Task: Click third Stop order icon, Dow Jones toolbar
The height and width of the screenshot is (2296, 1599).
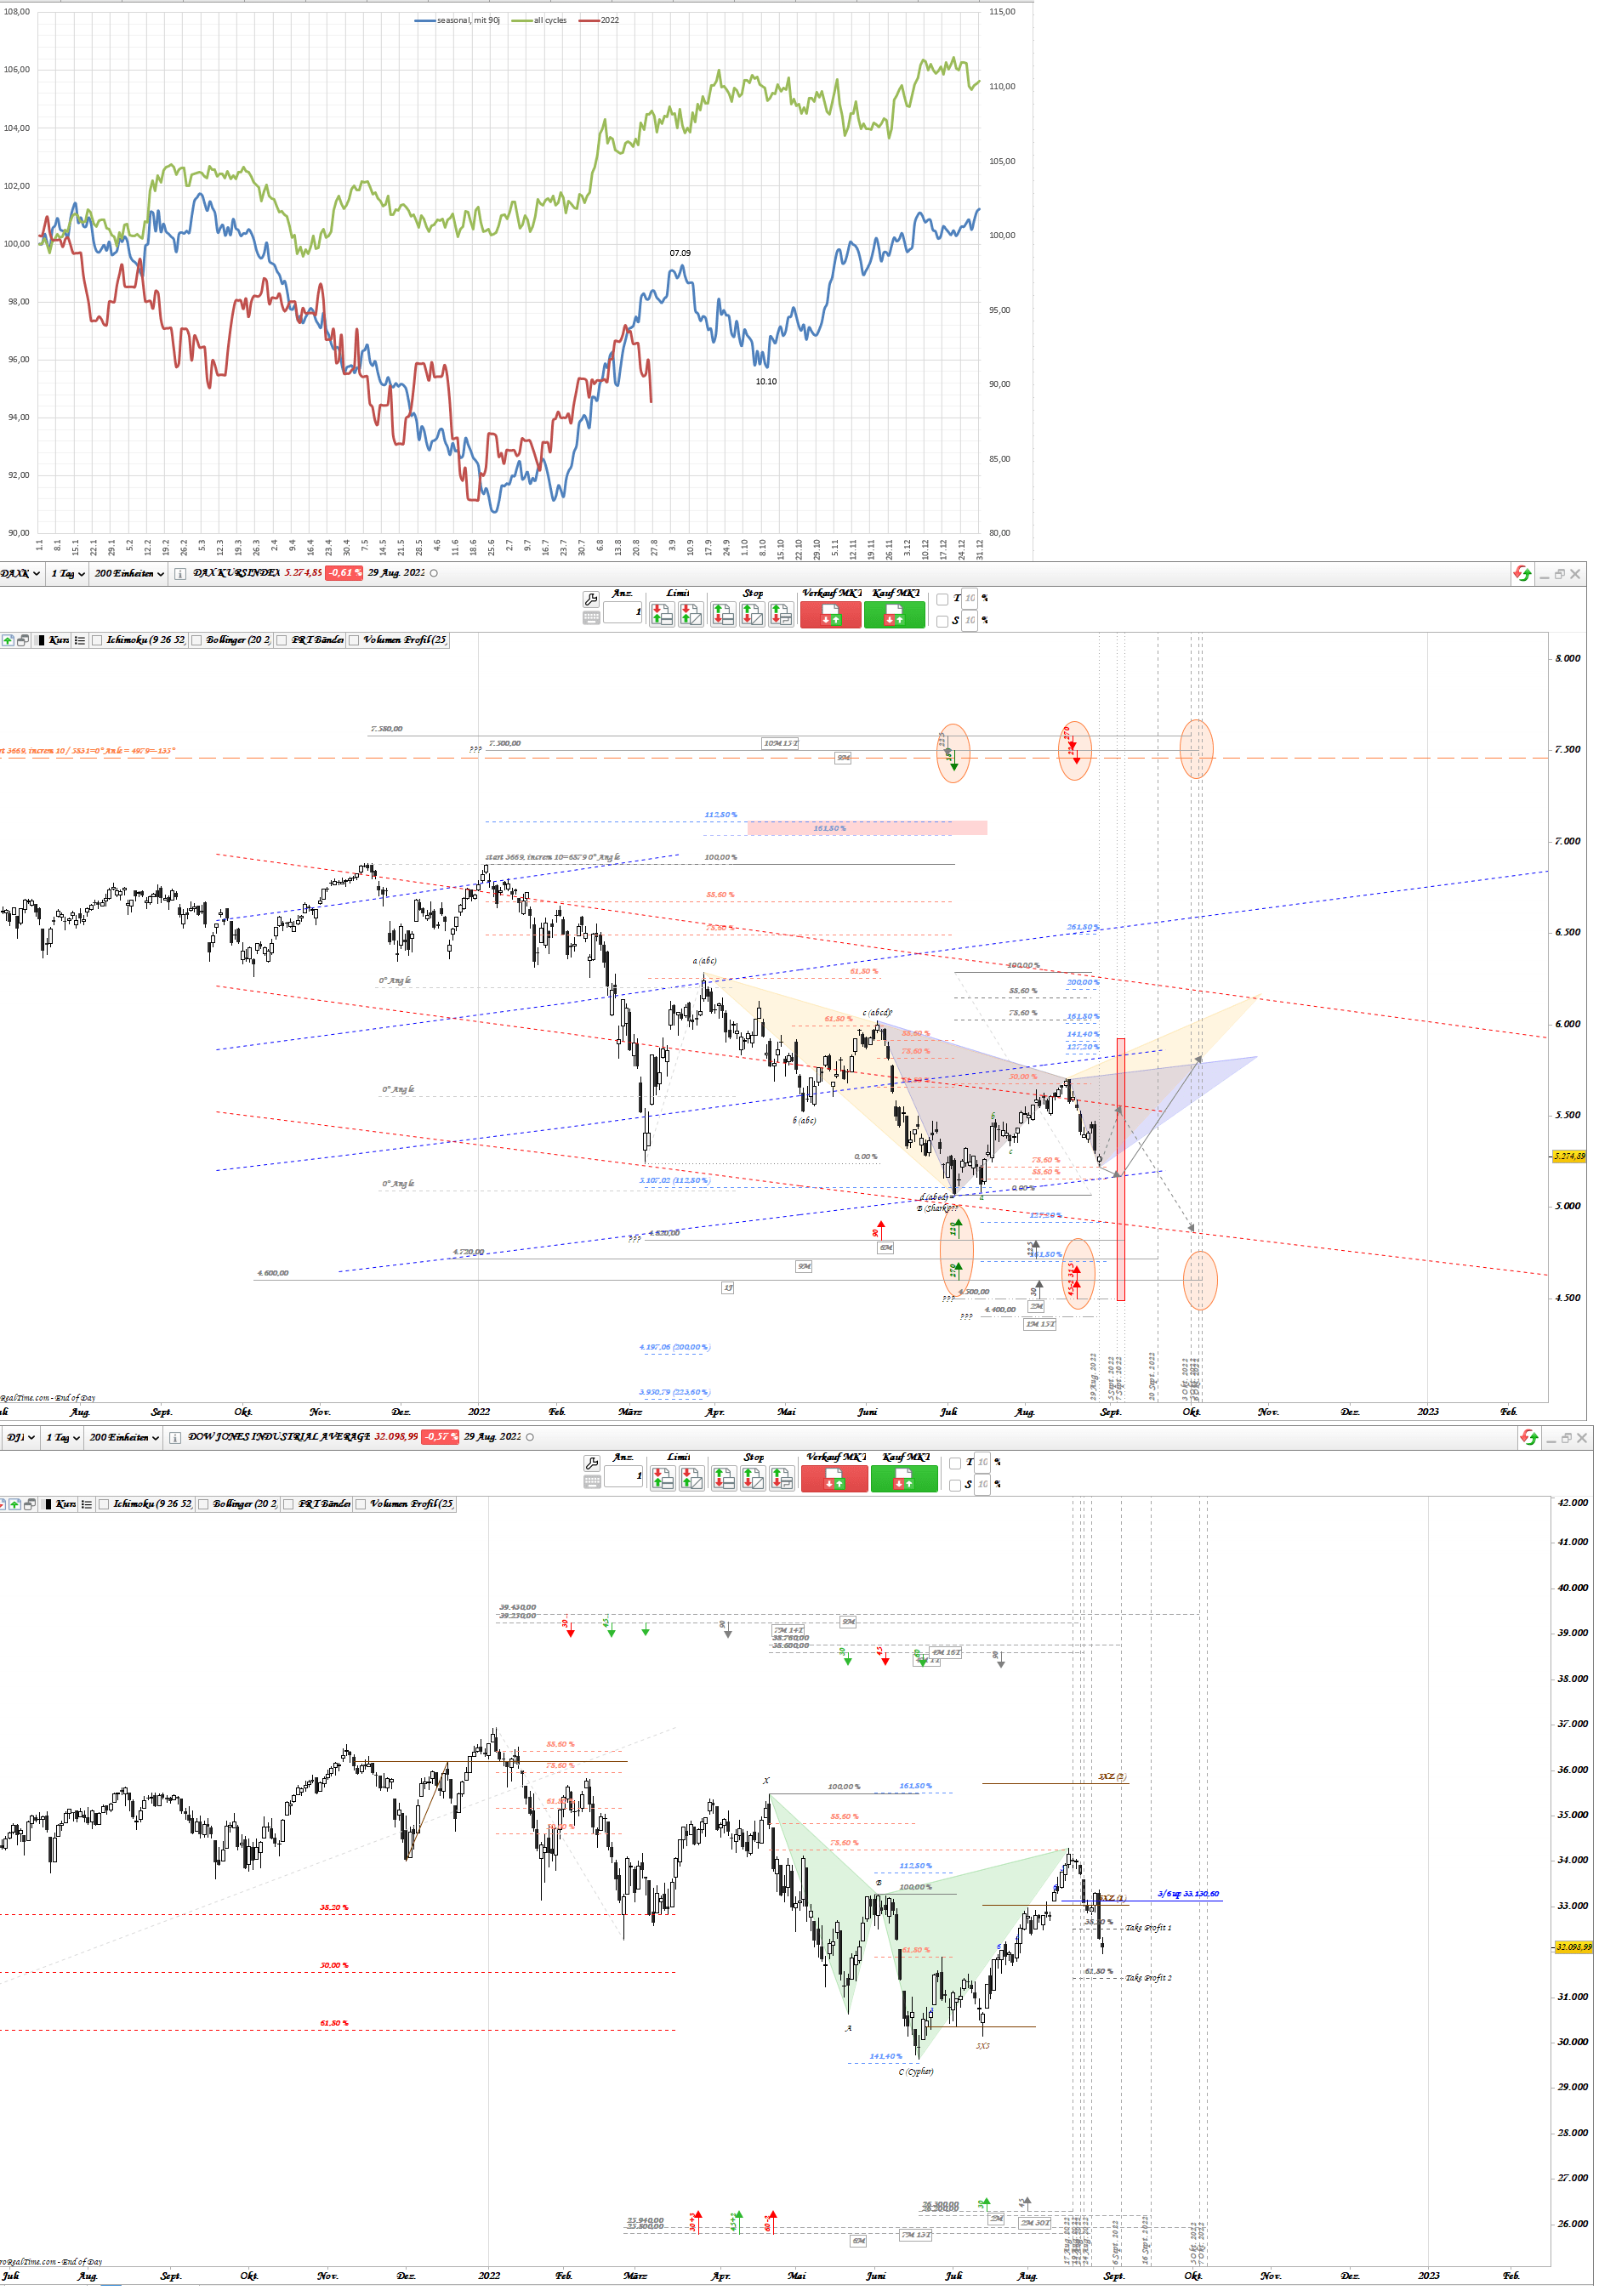Action: (782, 1478)
